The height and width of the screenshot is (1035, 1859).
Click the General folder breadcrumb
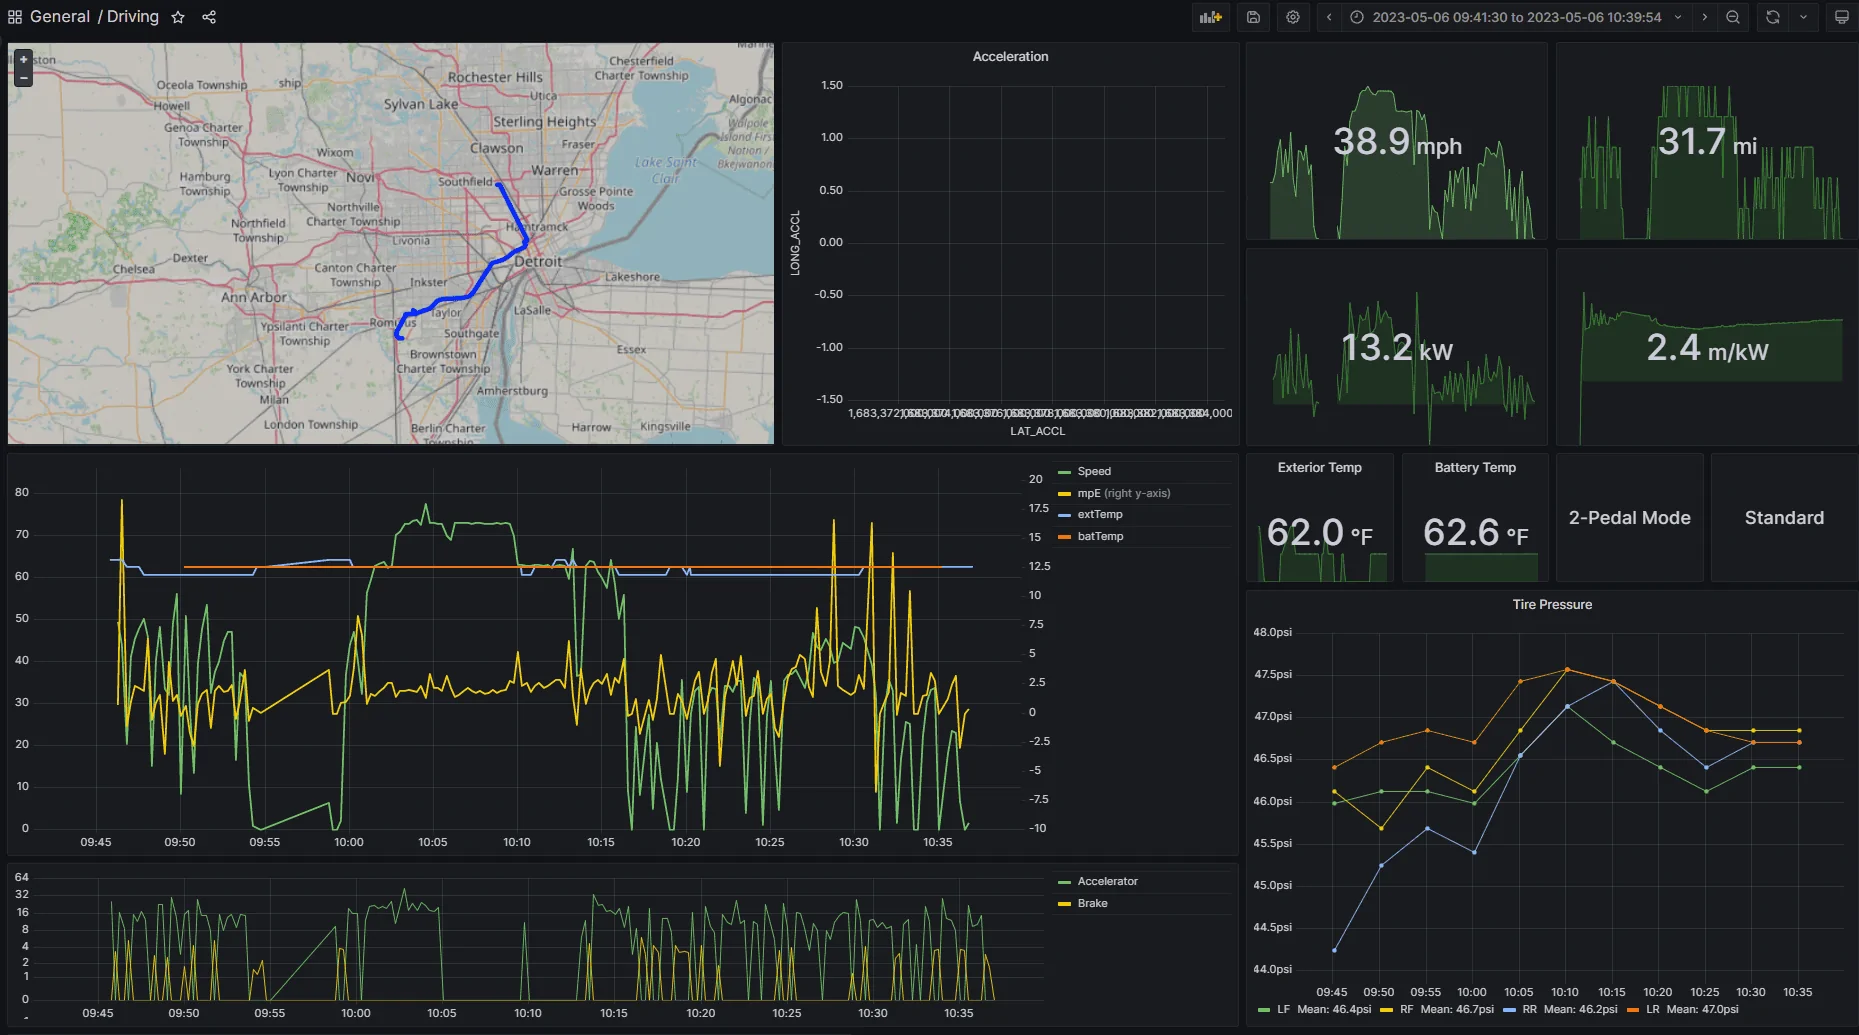tap(60, 17)
